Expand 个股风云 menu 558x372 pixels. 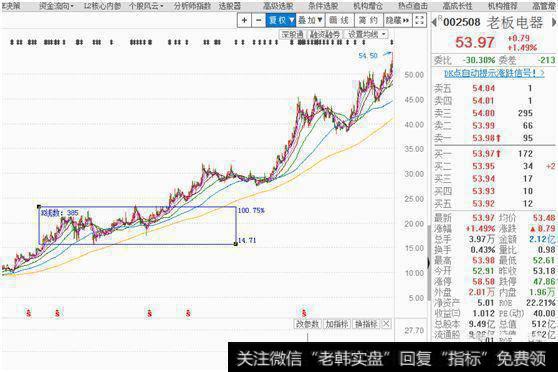[x=146, y=6]
